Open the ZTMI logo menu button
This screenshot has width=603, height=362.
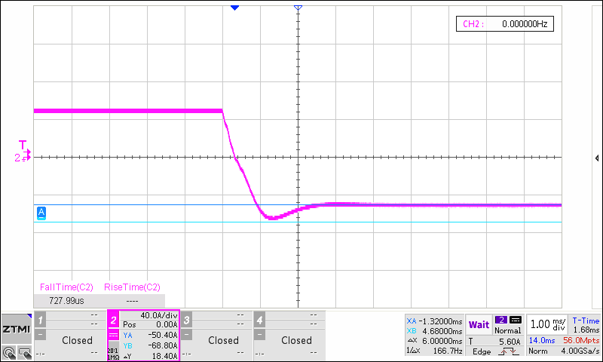[x=17, y=329]
